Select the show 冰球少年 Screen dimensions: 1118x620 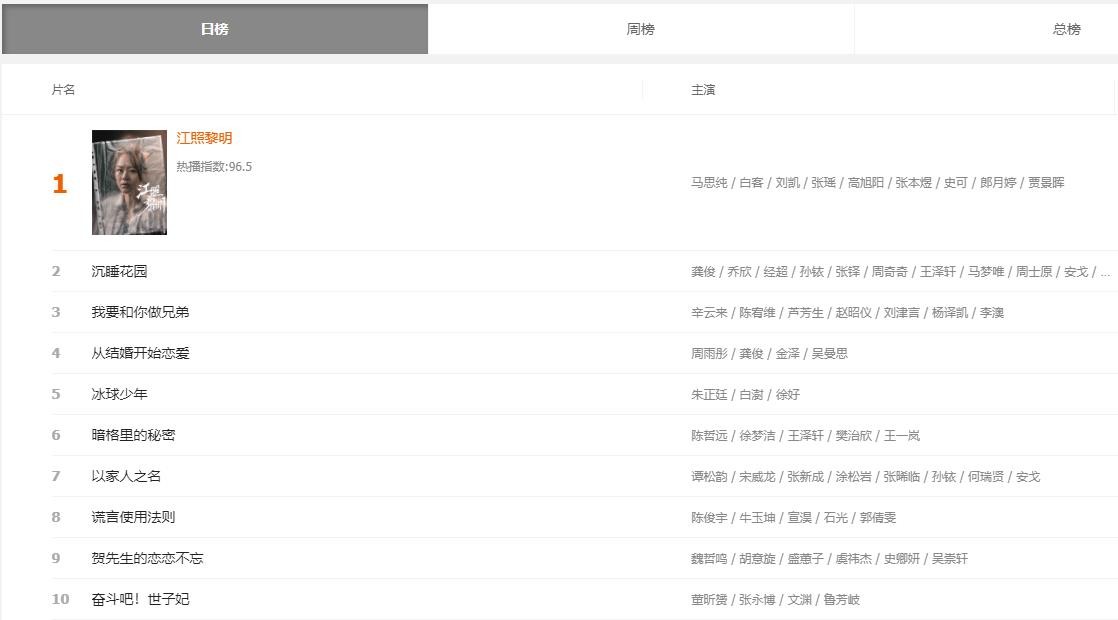[119, 394]
